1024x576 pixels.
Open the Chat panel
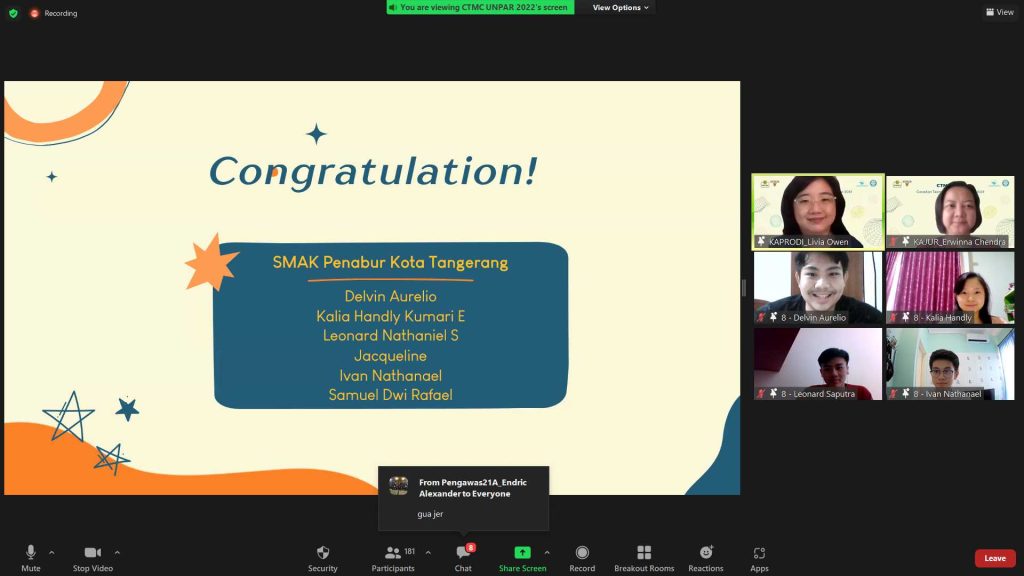coord(463,556)
